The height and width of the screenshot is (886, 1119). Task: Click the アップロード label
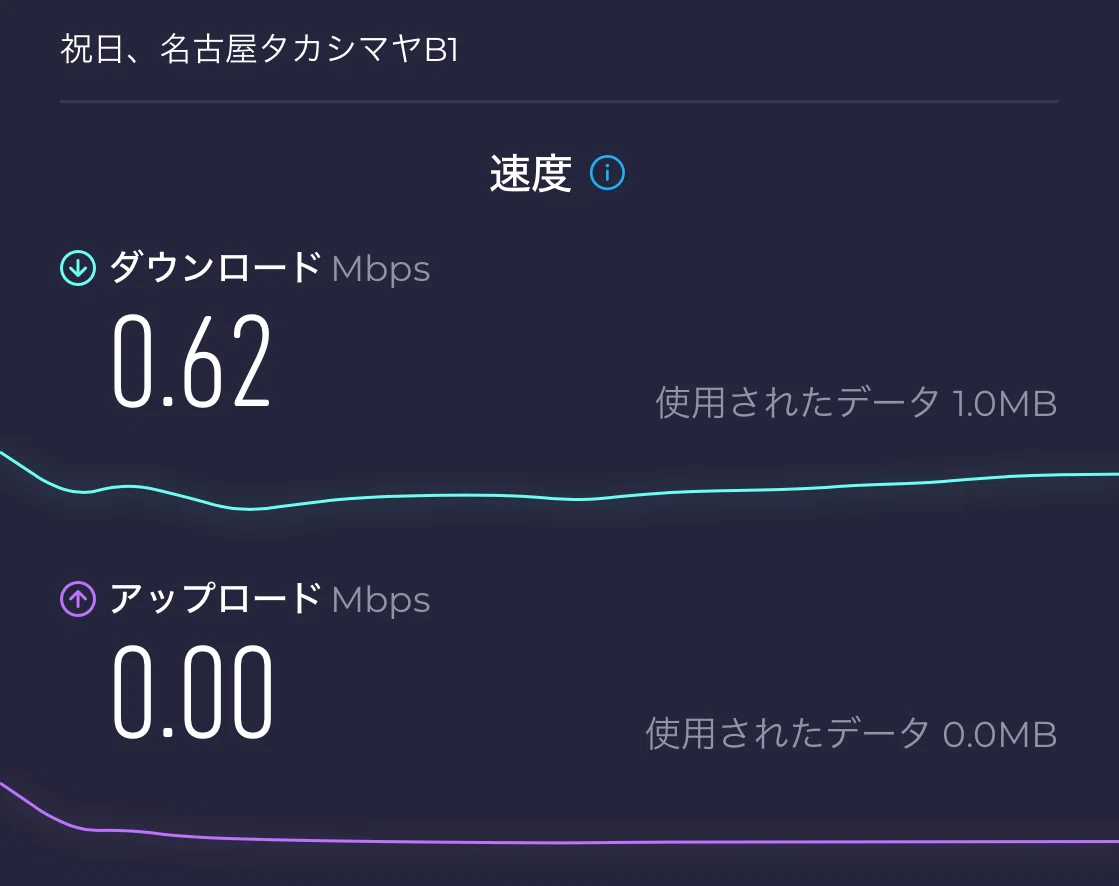click(215, 599)
